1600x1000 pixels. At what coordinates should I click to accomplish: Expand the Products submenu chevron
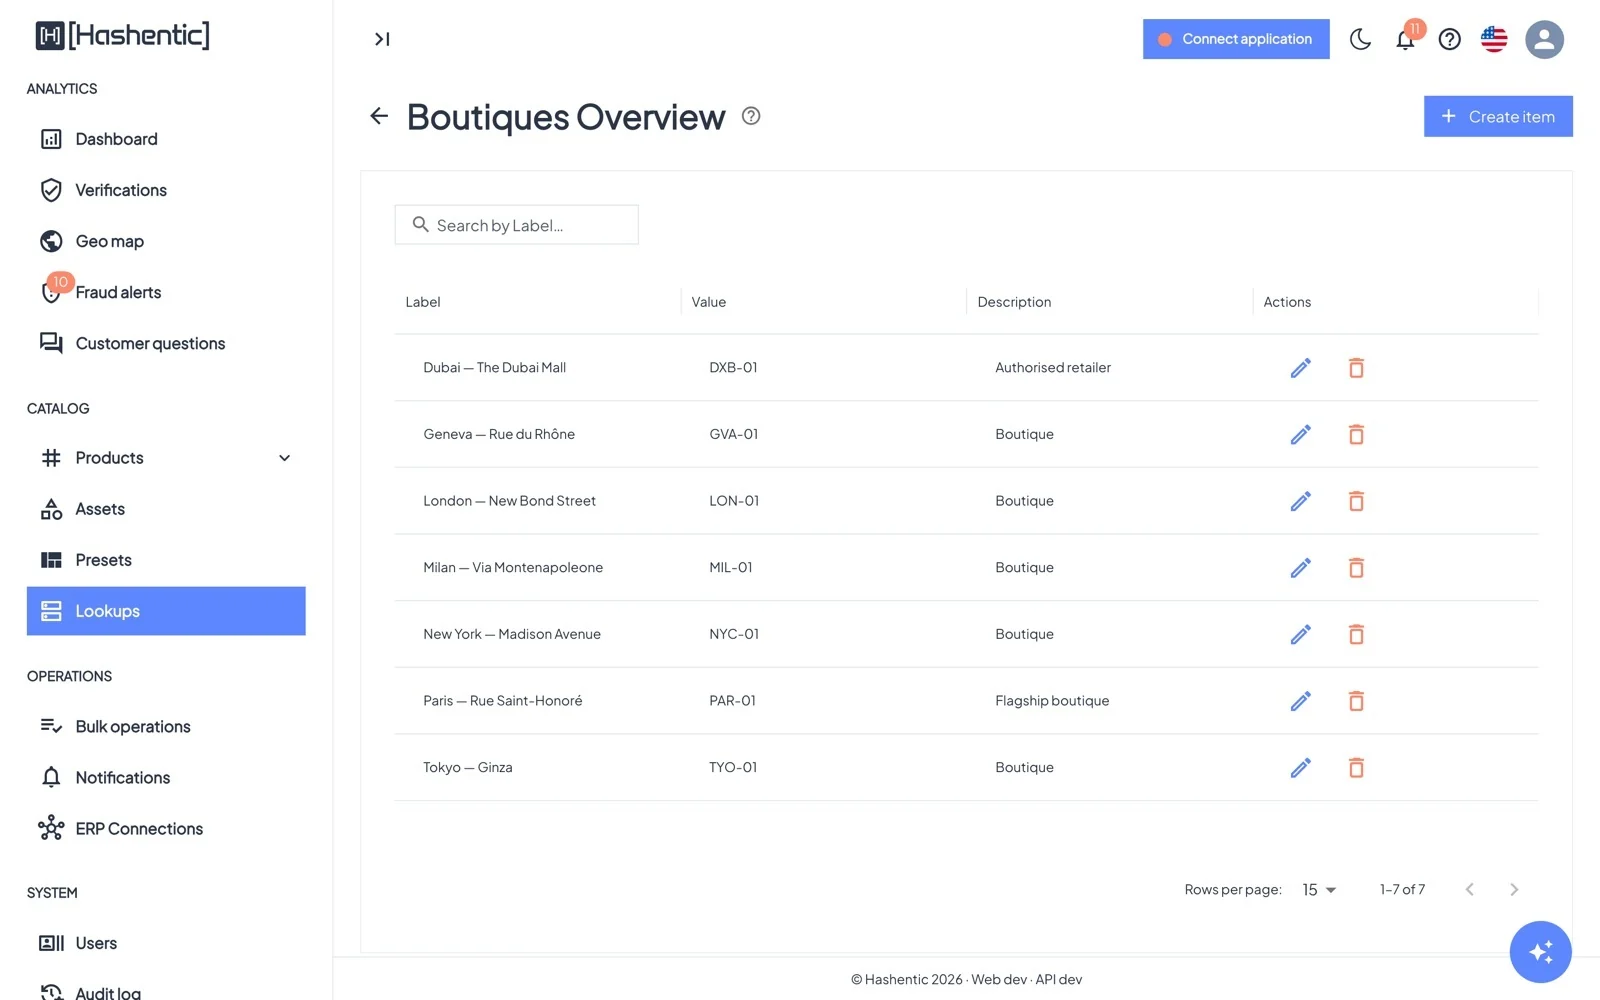pos(284,458)
